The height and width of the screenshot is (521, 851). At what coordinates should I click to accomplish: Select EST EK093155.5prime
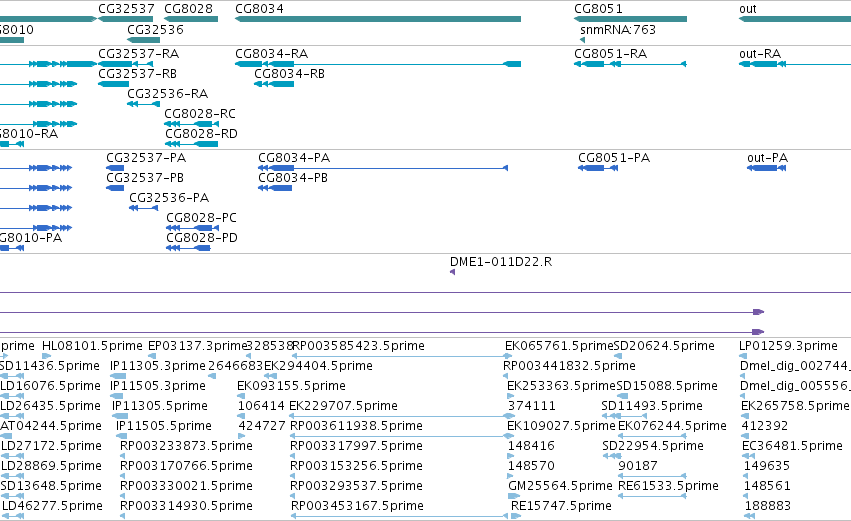[x=291, y=386]
